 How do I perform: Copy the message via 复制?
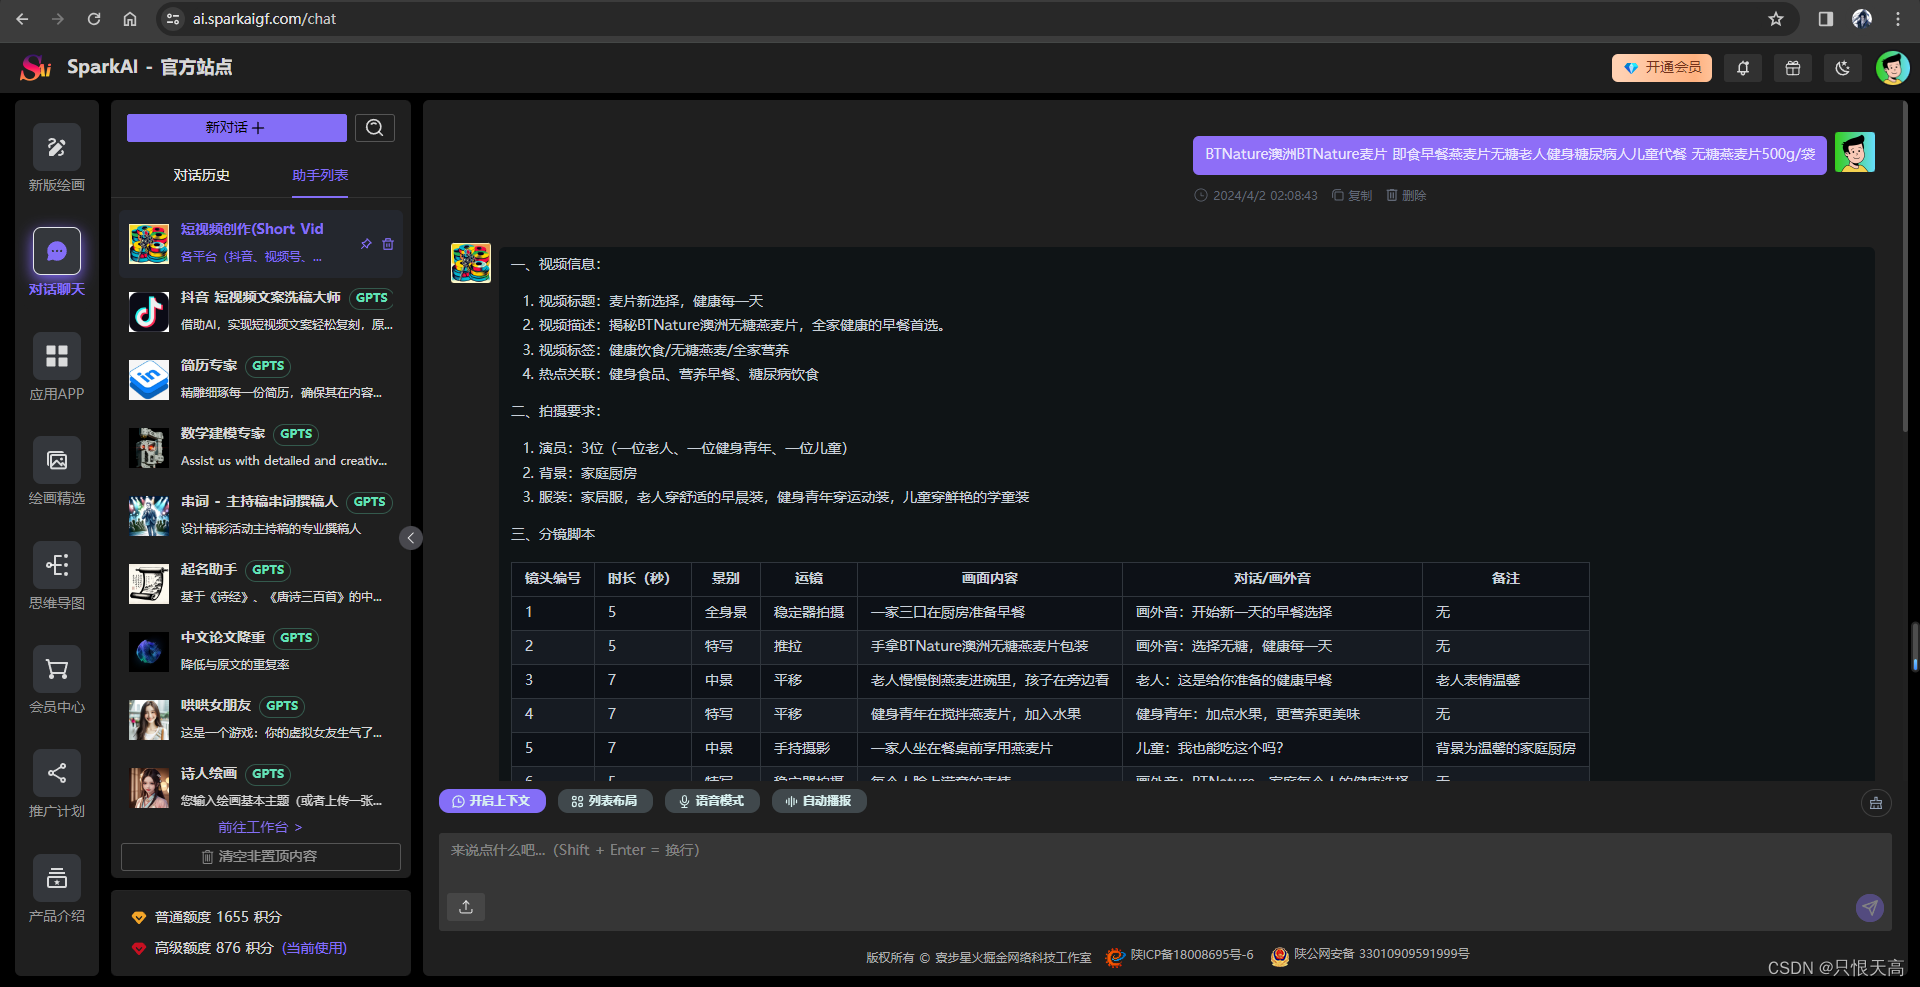click(x=1352, y=196)
